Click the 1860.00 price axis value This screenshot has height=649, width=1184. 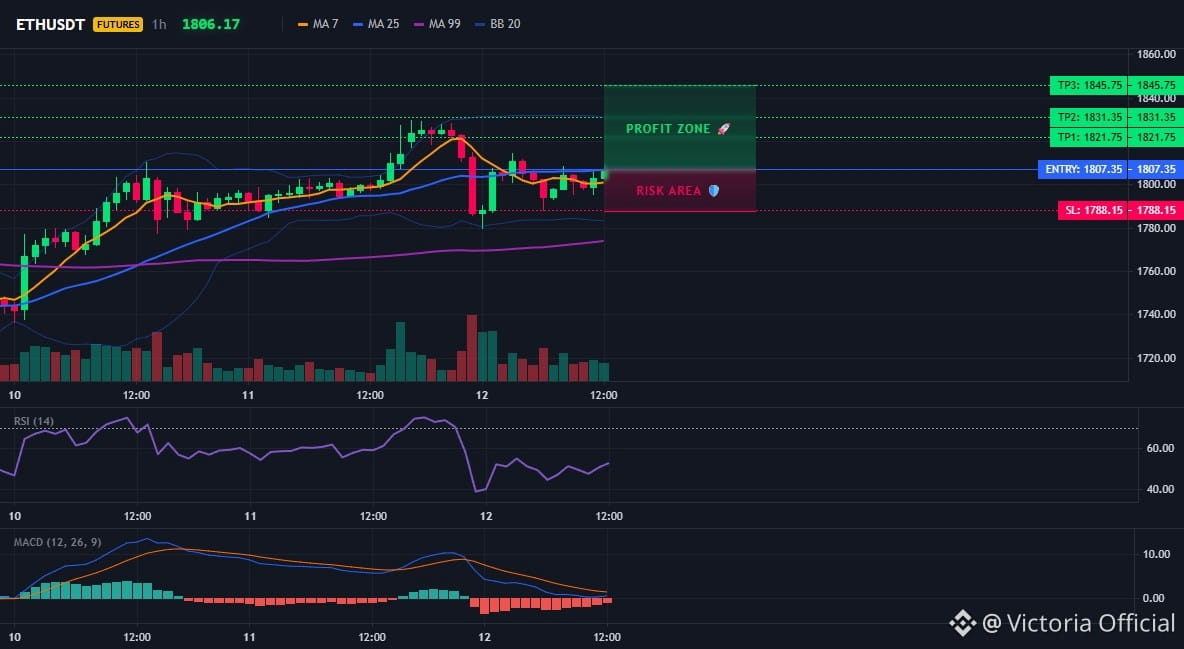tap(1157, 54)
